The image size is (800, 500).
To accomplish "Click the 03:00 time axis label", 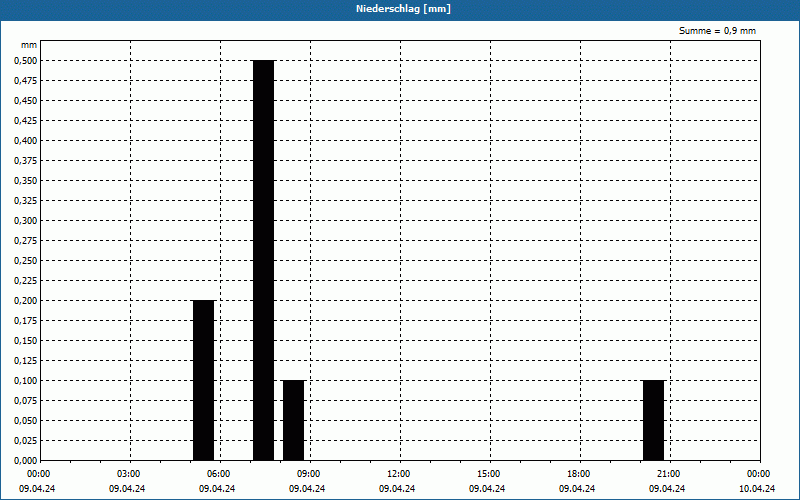I will [x=129, y=474].
